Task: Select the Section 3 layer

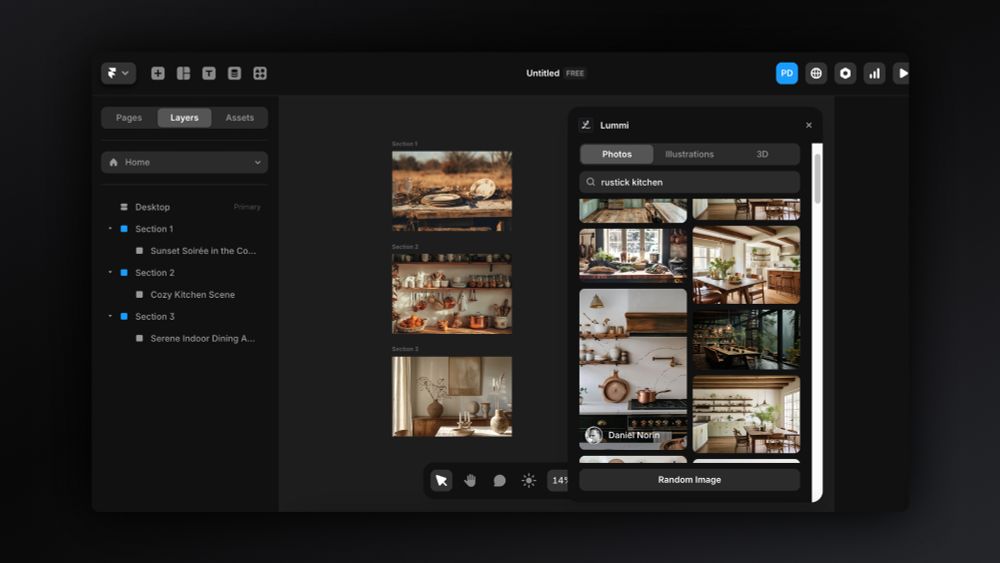Action: [154, 317]
